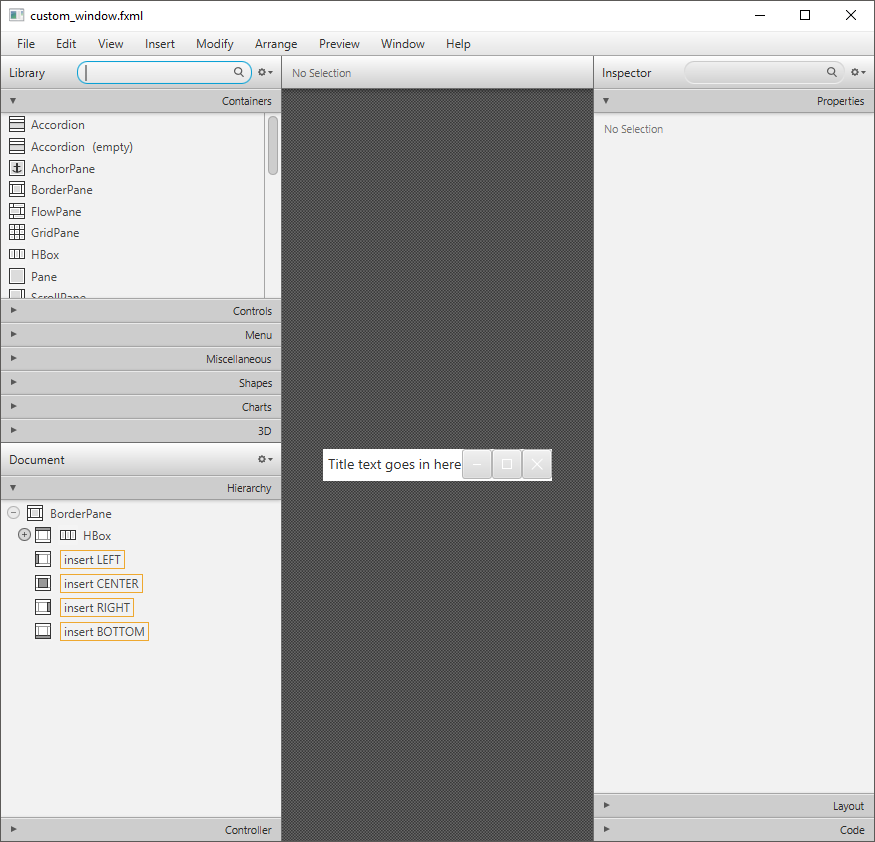Expand the Layout section

point(606,805)
